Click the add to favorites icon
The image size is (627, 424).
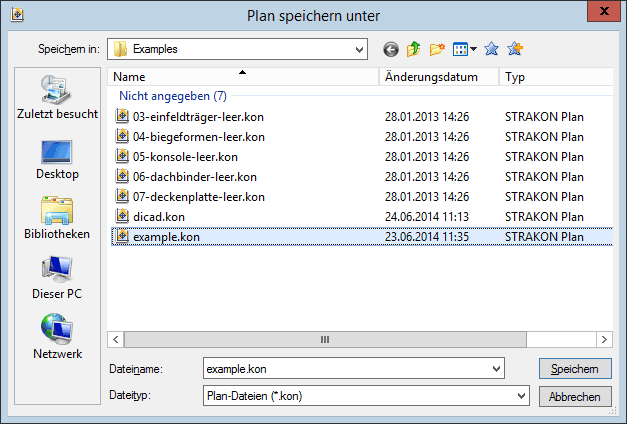pyautogui.click(x=515, y=48)
